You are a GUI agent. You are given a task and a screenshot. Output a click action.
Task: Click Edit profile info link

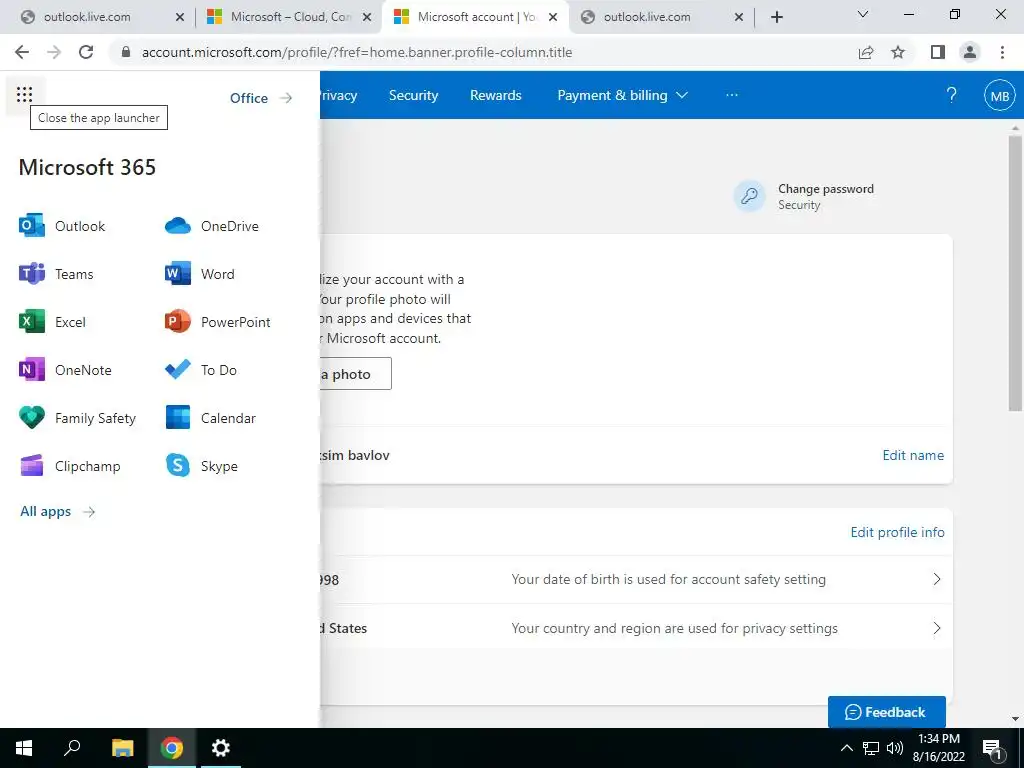897,532
